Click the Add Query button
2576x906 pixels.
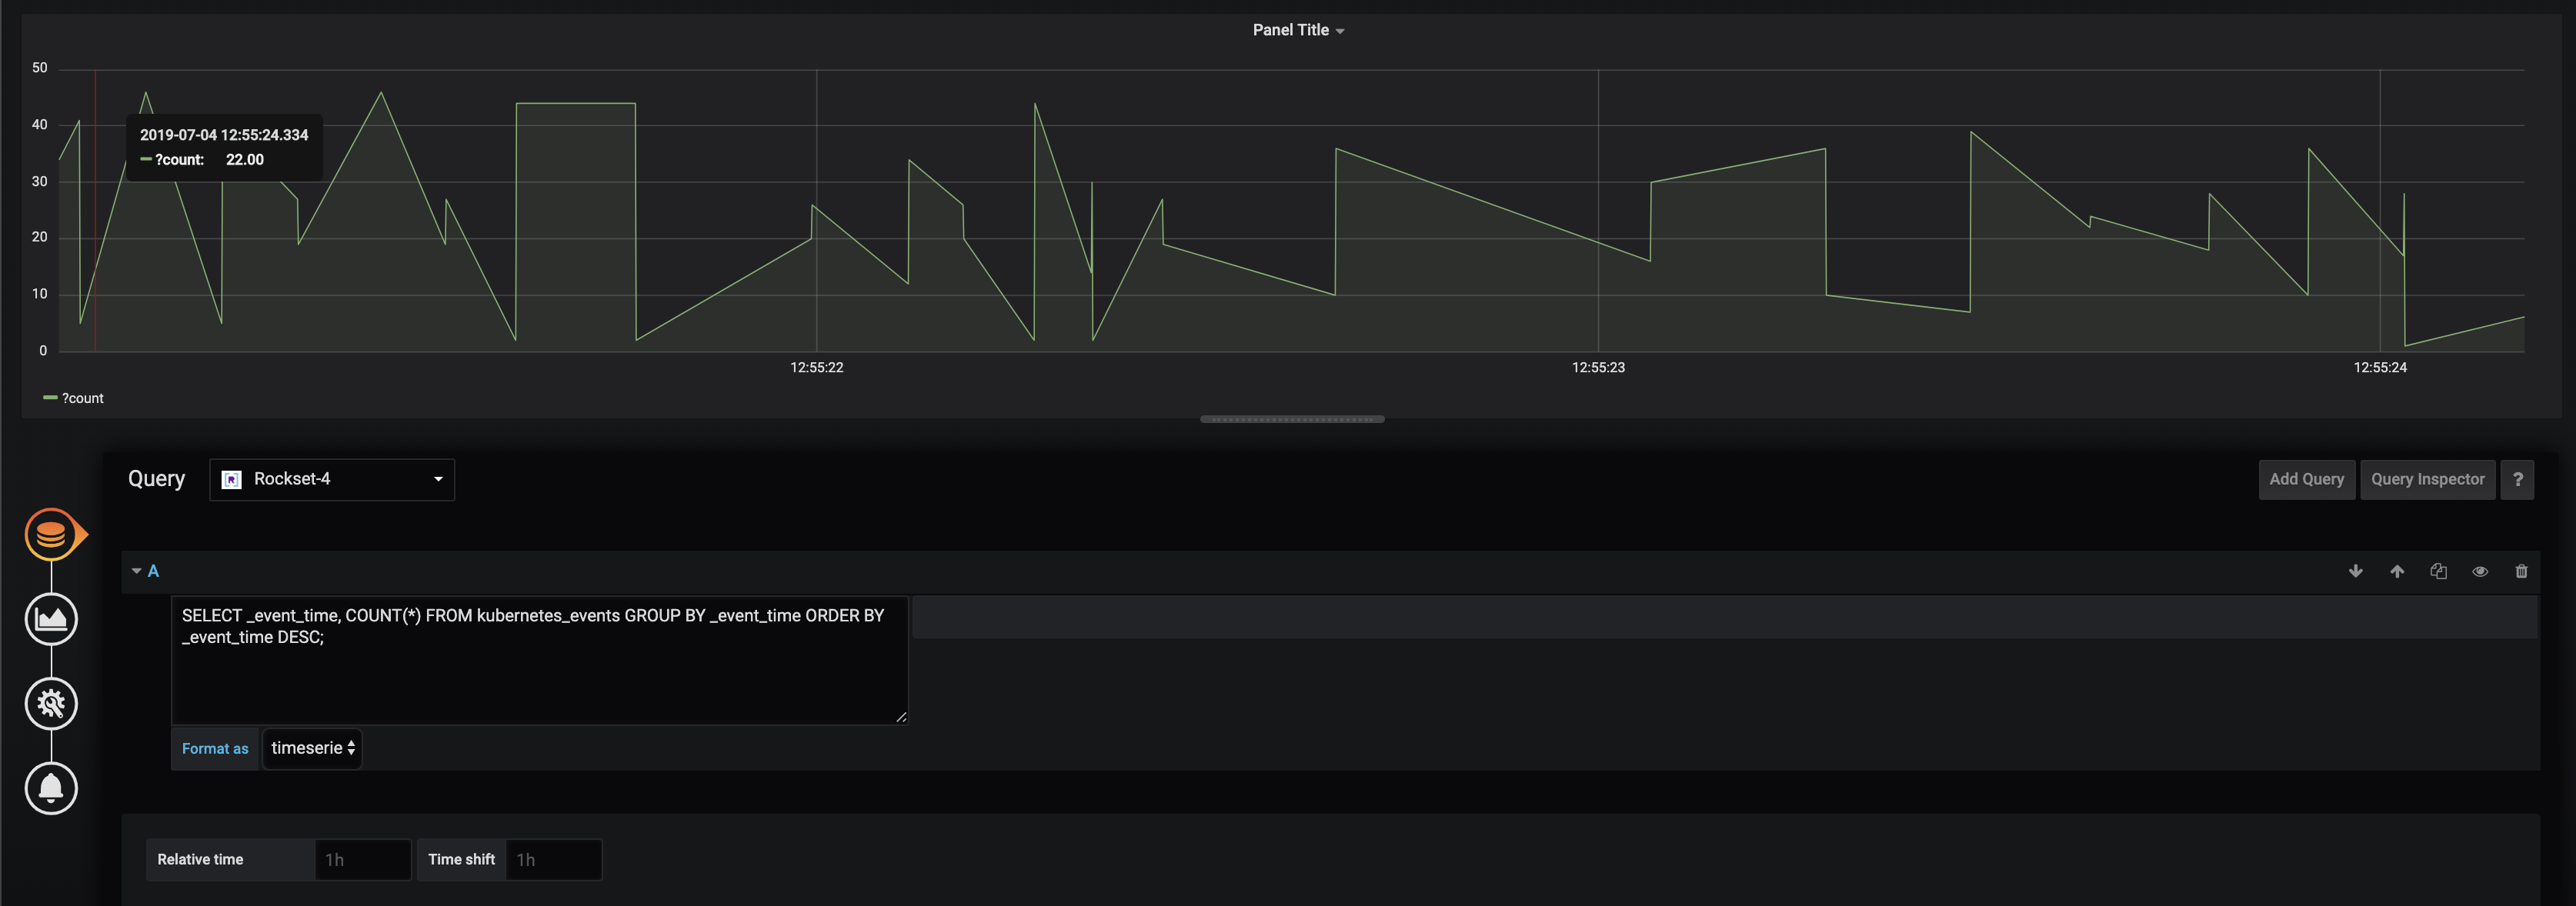point(2306,479)
